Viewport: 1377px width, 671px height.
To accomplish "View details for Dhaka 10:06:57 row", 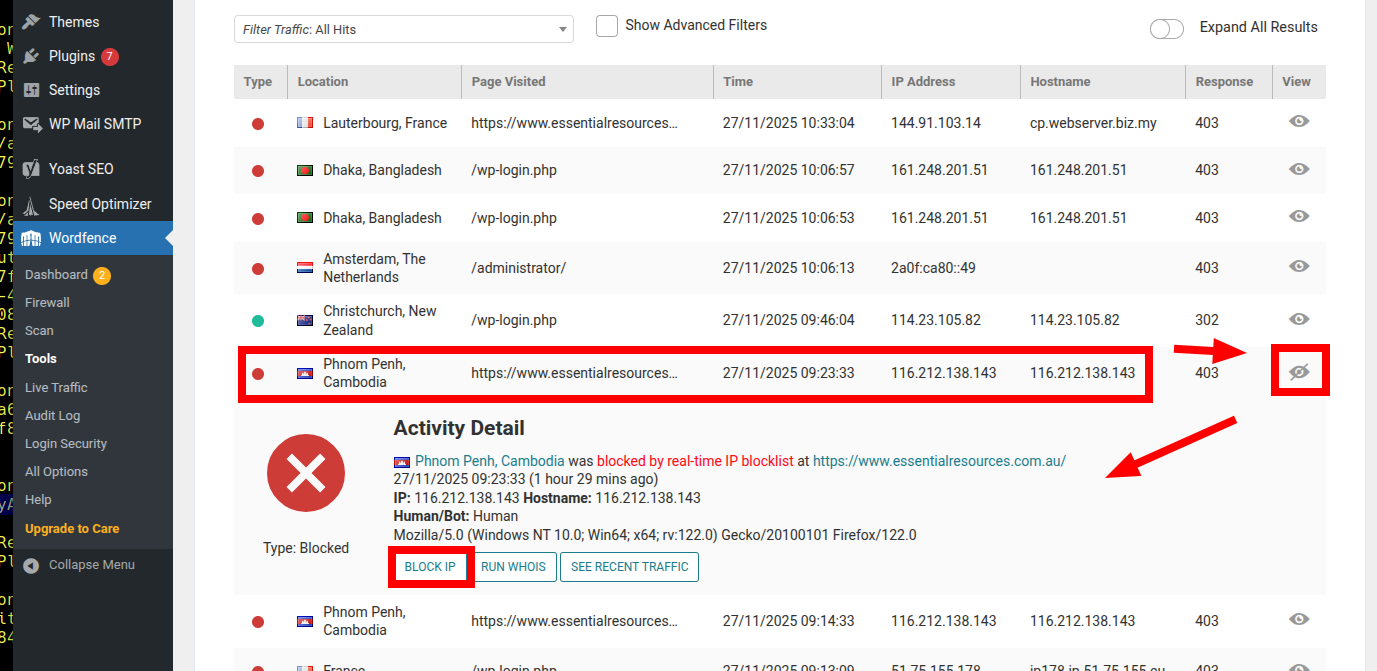I will (x=1299, y=169).
